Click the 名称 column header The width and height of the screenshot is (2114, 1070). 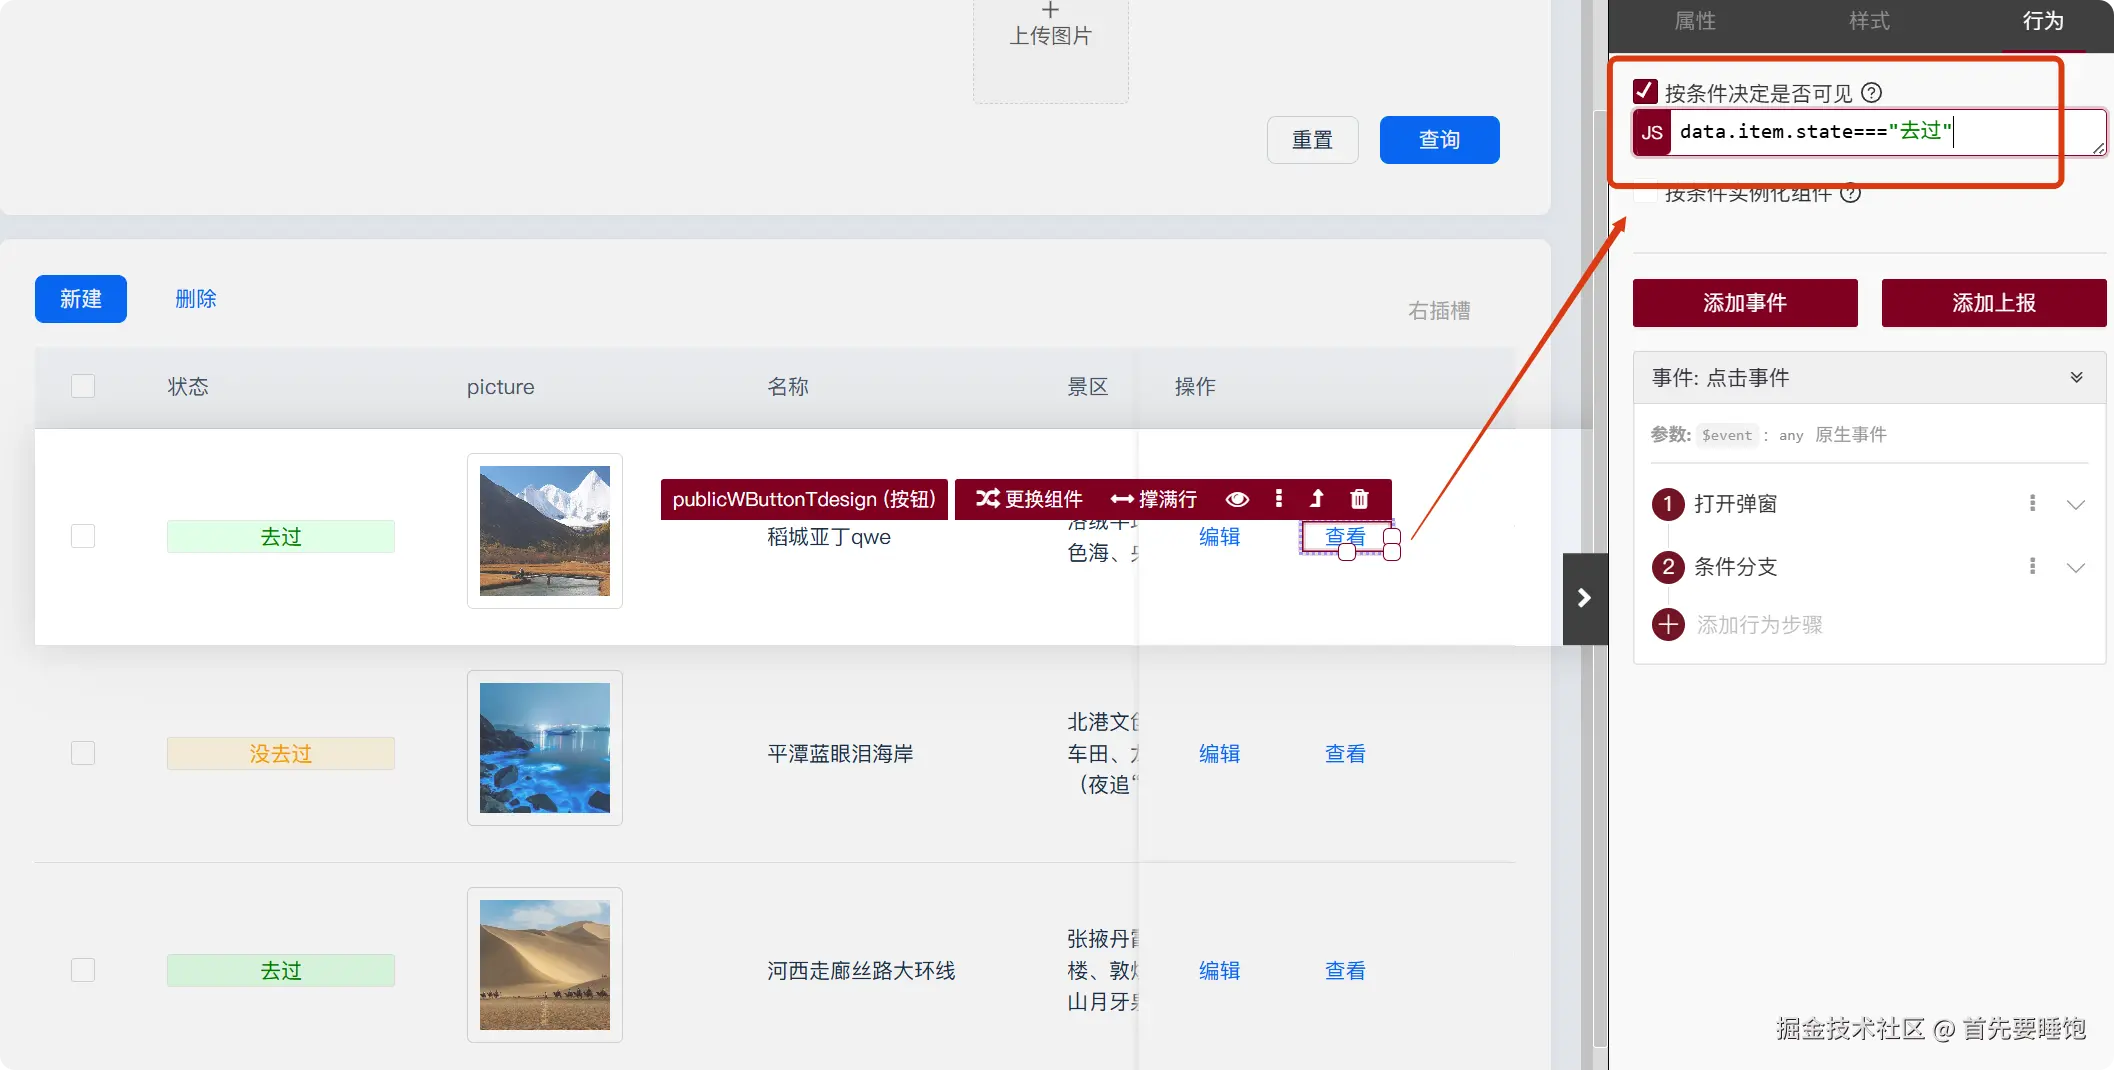[x=788, y=387]
